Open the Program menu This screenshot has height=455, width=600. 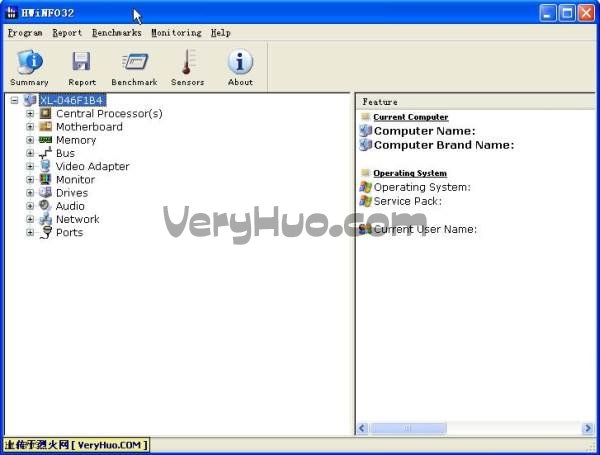25,33
